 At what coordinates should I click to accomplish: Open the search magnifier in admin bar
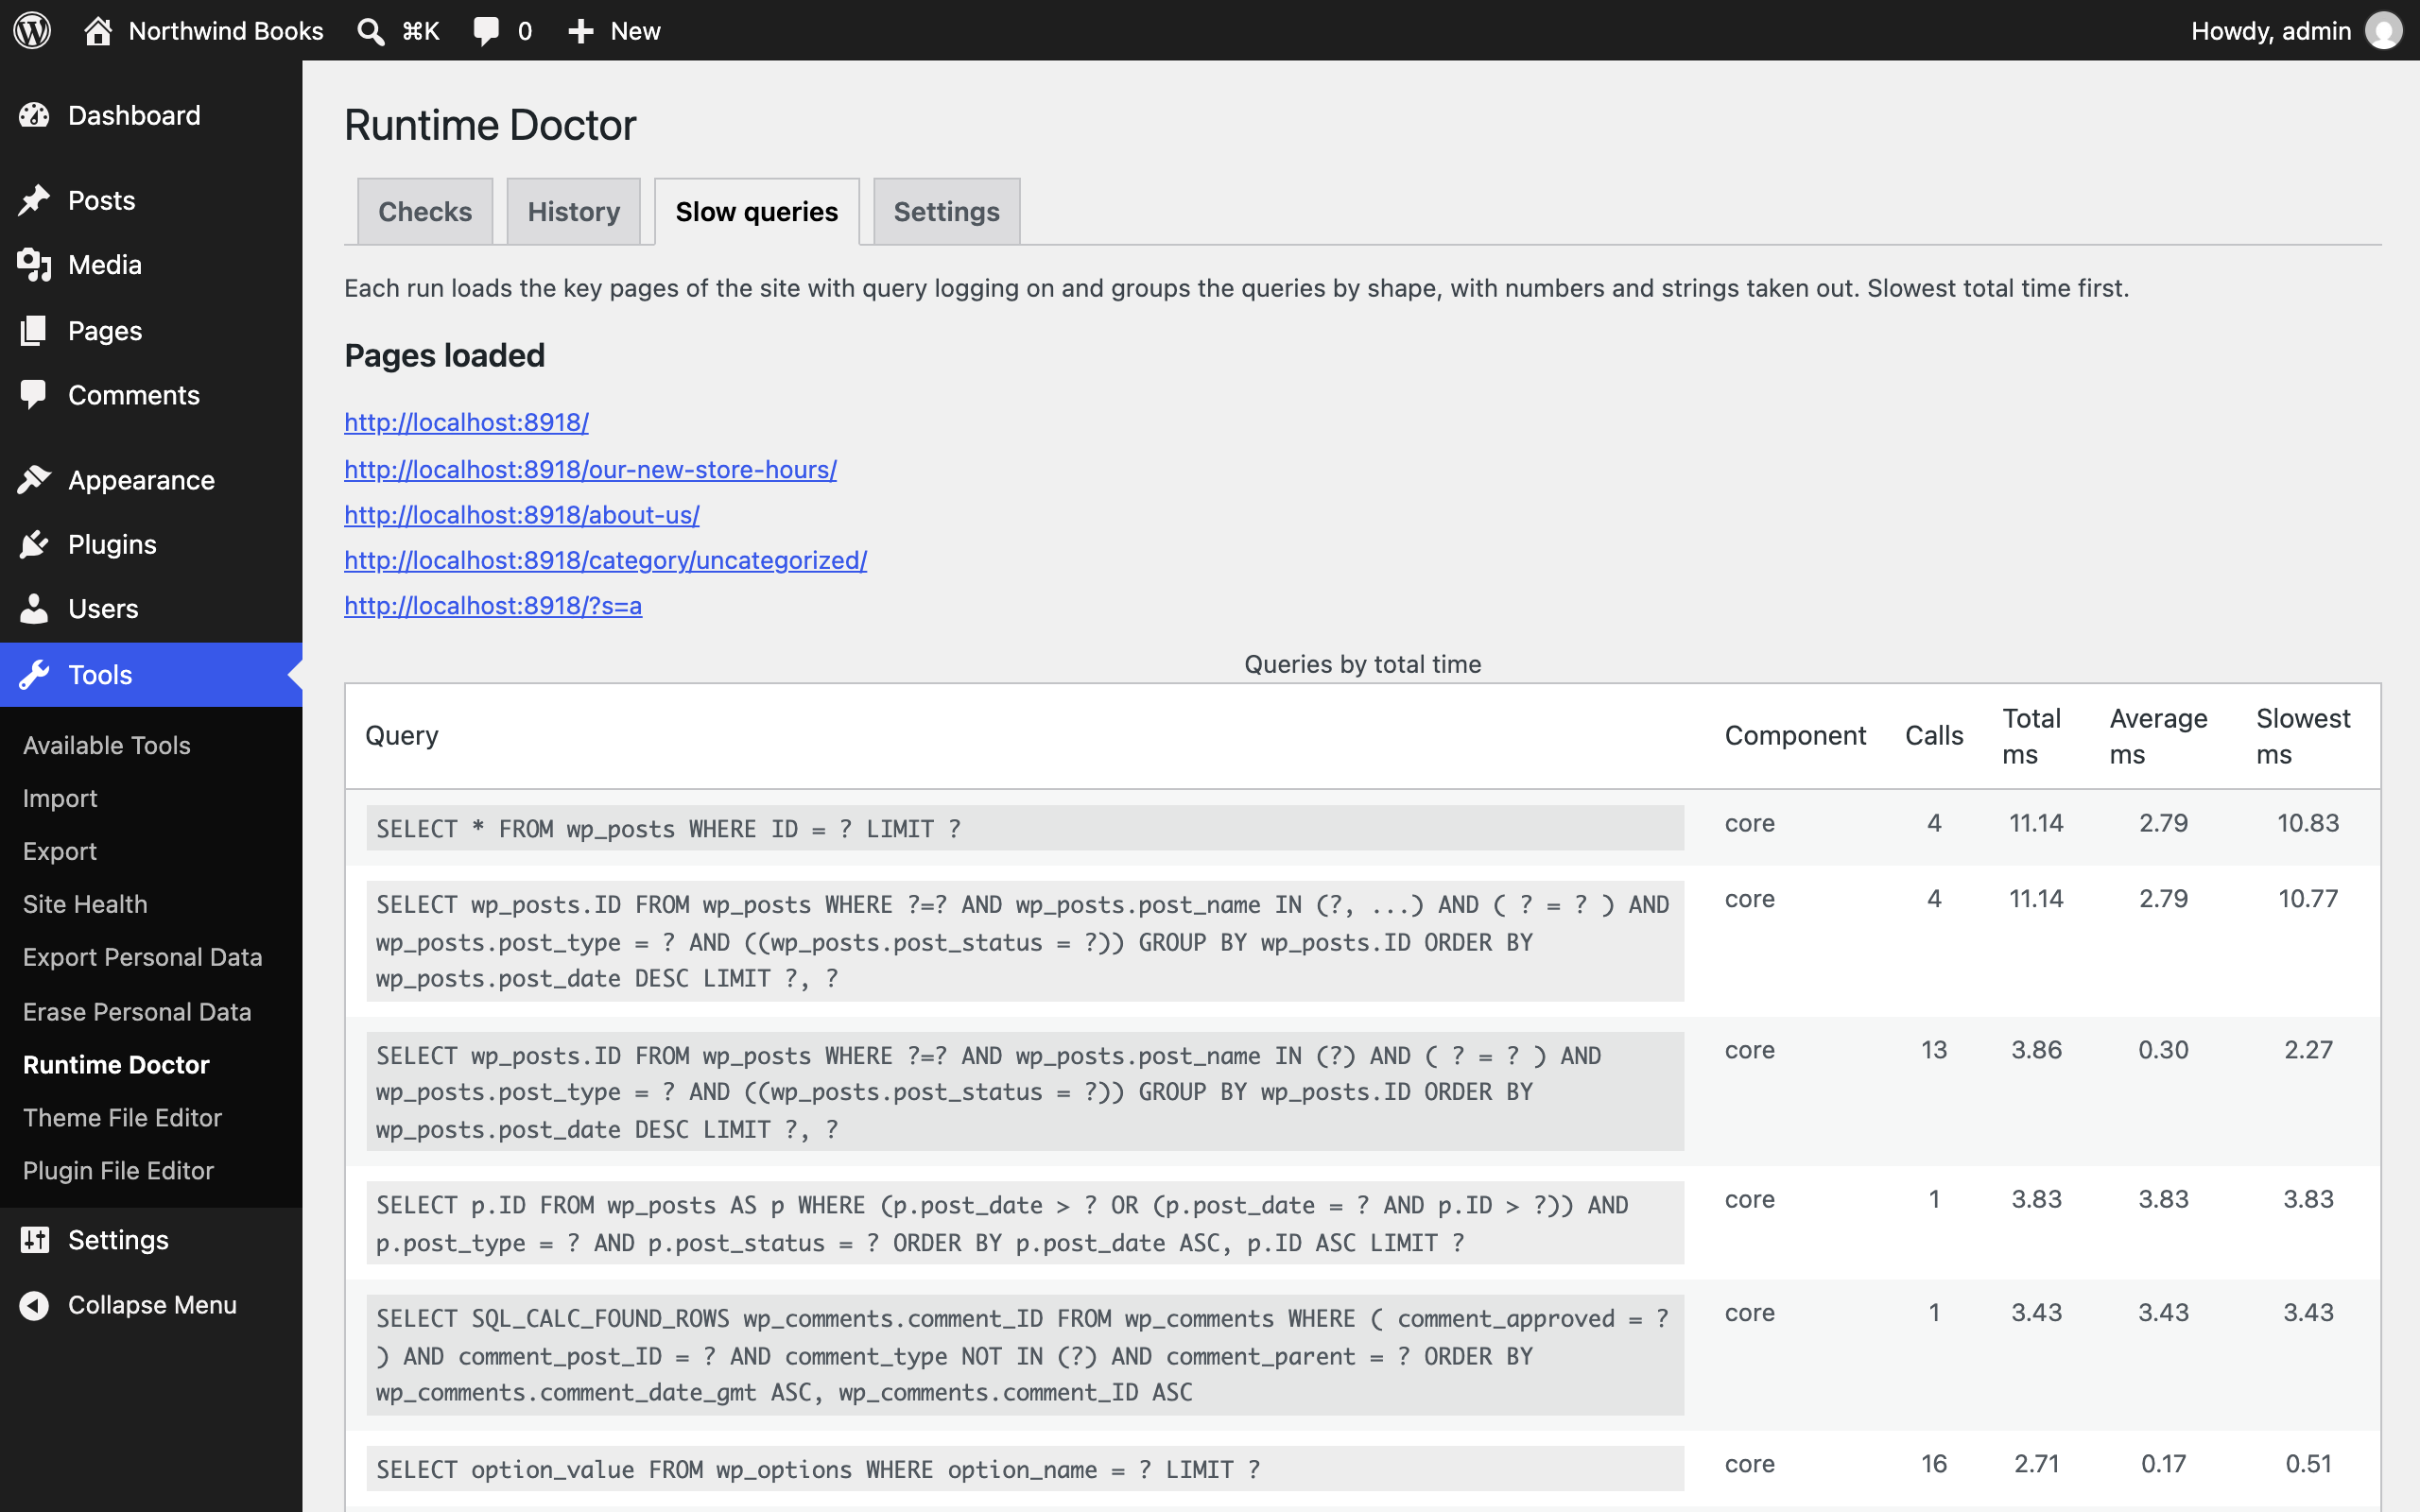pyautogui.click(x=370, y=31)
